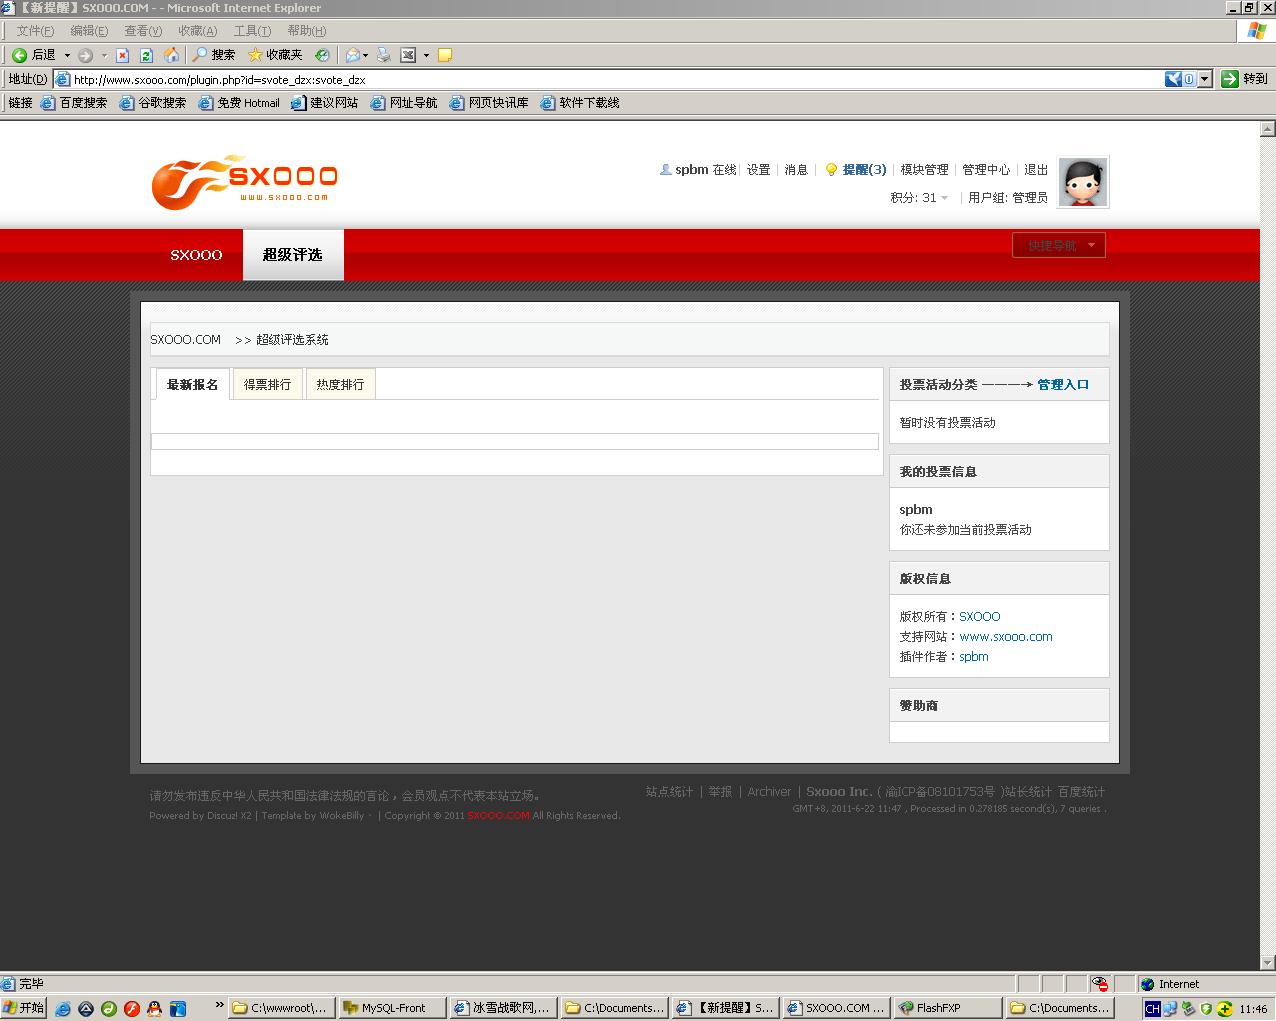Image resolution: width=1276 pixels, height=1021 pixels.
Task: Click the Windows 开始 Start button
Action: (25, 1008)
